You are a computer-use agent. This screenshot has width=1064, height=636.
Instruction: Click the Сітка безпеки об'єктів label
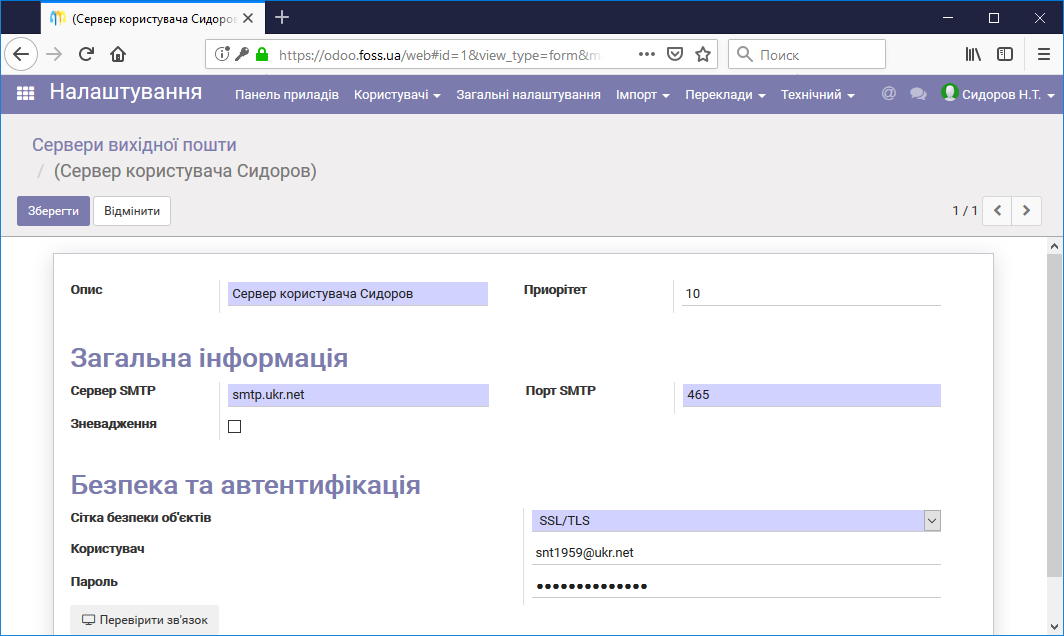click(140, 518)
